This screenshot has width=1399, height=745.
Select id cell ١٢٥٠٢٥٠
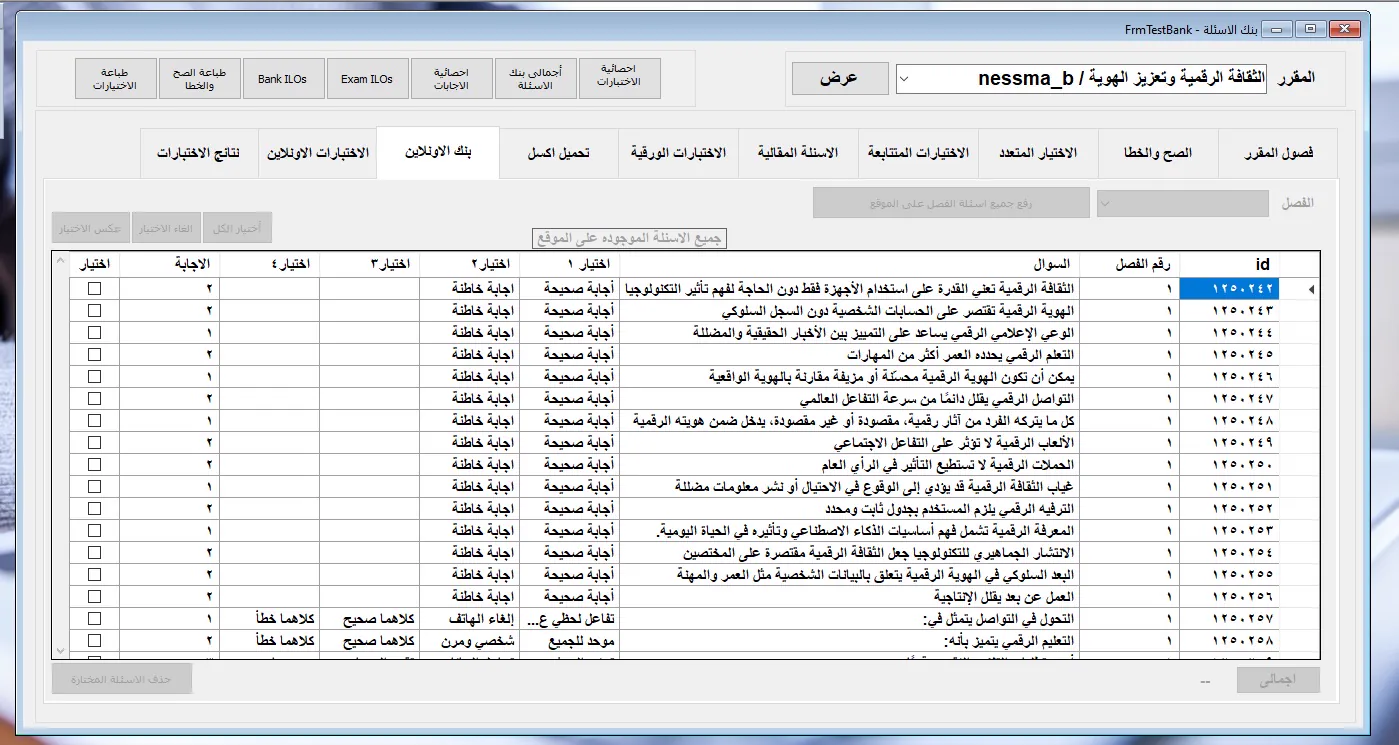pyautogui.click(x=1230, y=465)
